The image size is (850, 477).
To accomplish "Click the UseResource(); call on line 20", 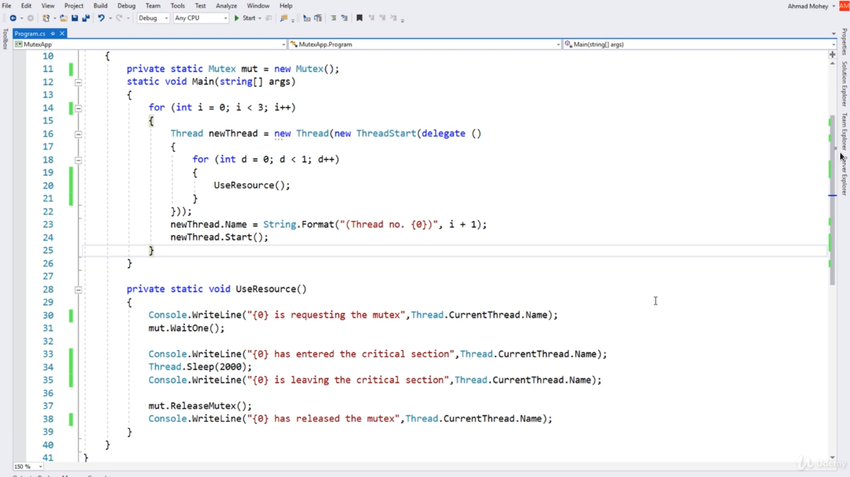I will [252, 185].
